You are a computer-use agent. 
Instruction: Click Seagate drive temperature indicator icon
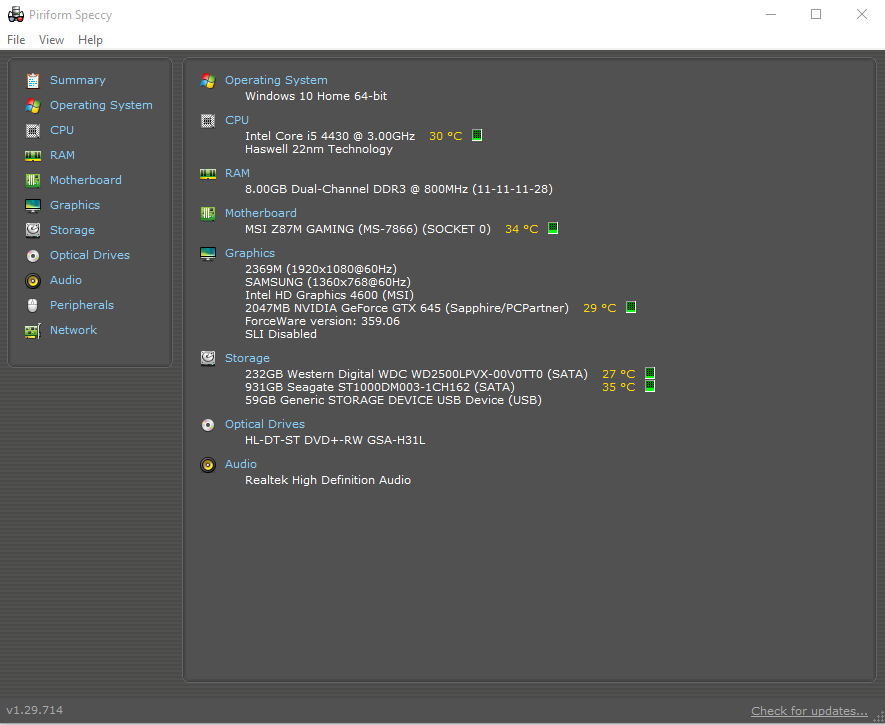[x=650, y=386]
